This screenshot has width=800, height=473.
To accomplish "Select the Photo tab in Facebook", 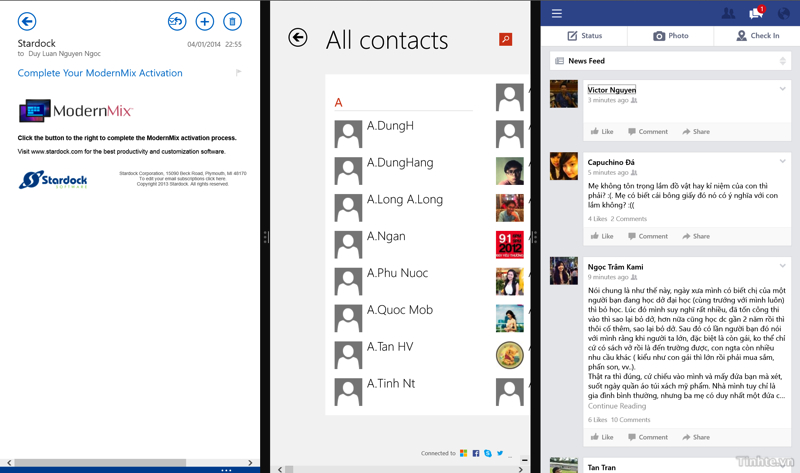I will (x=671, y=36).
